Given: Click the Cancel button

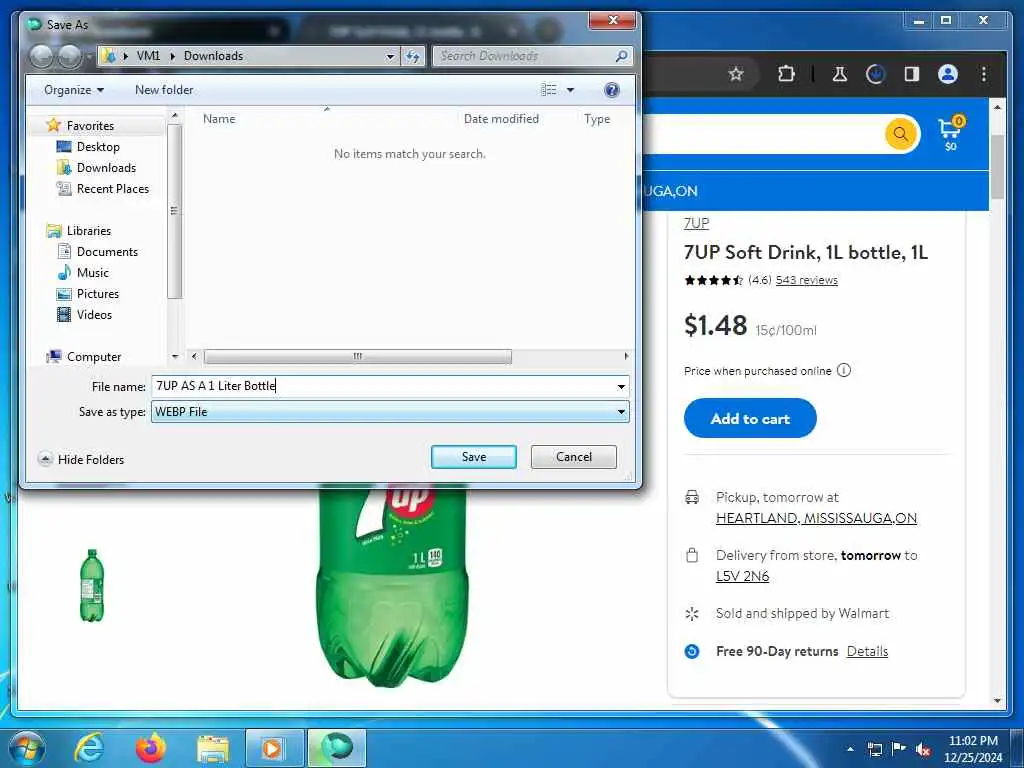Looking at the screenshot, I should (x=573, y=456).
